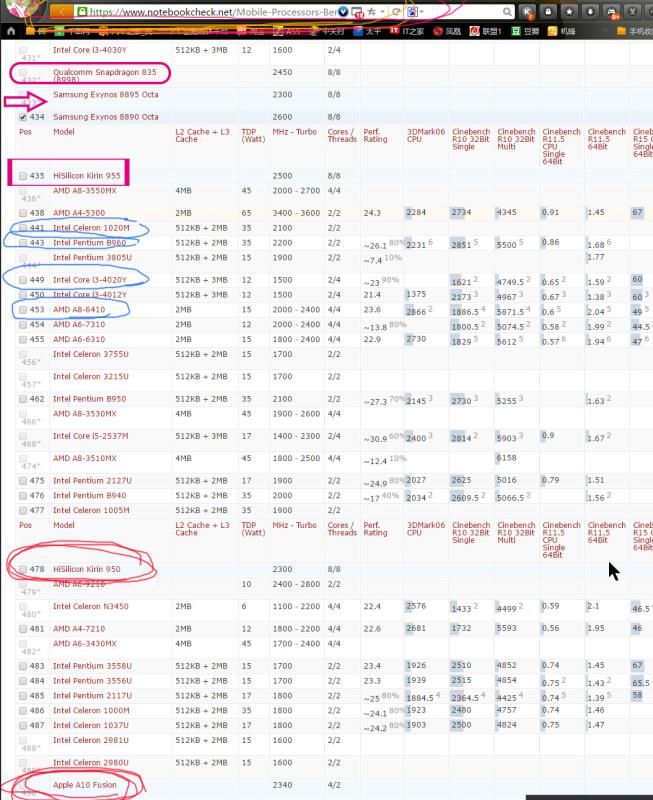Click the magnifier search icon
The image size is (653, 800).
click(507, 11)
